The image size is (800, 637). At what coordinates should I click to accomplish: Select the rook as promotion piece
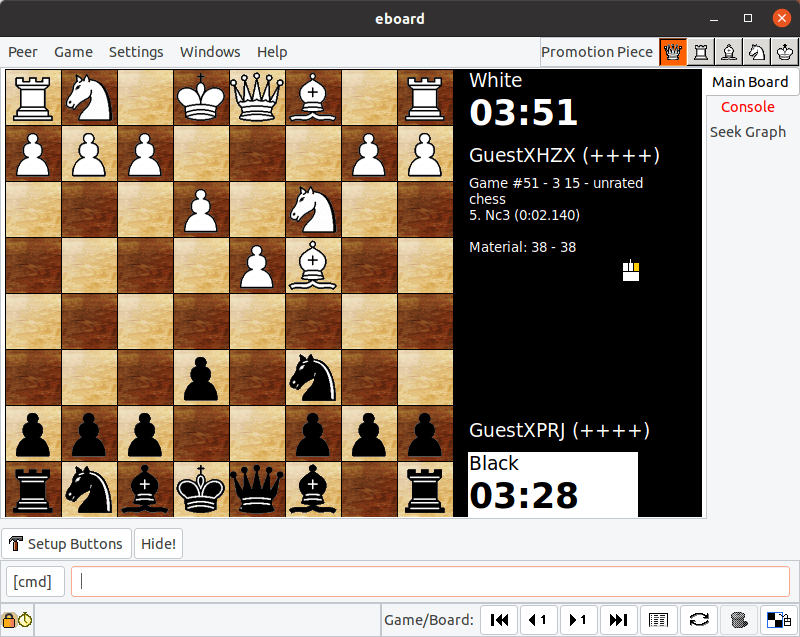click(x=700, y=52)
